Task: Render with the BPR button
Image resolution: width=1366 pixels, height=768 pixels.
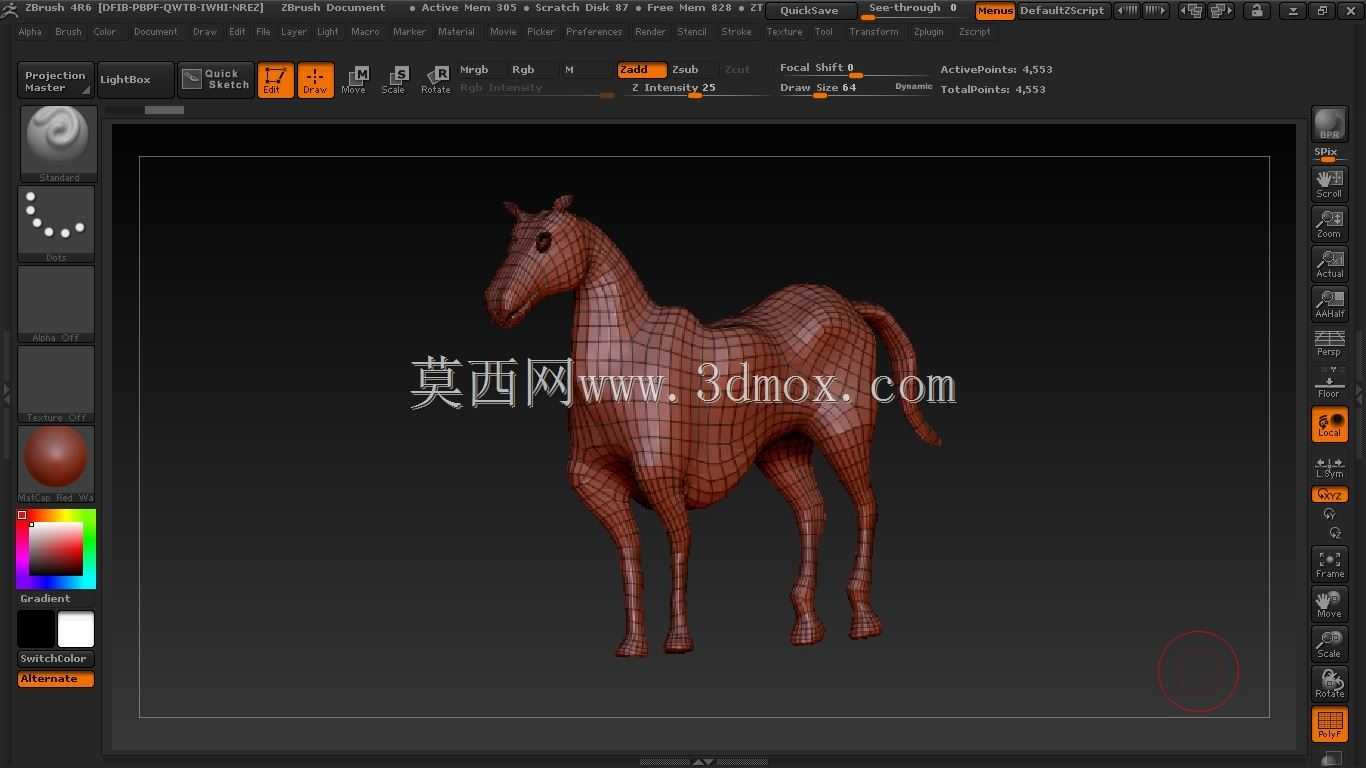Action: tap(1329, 125)
